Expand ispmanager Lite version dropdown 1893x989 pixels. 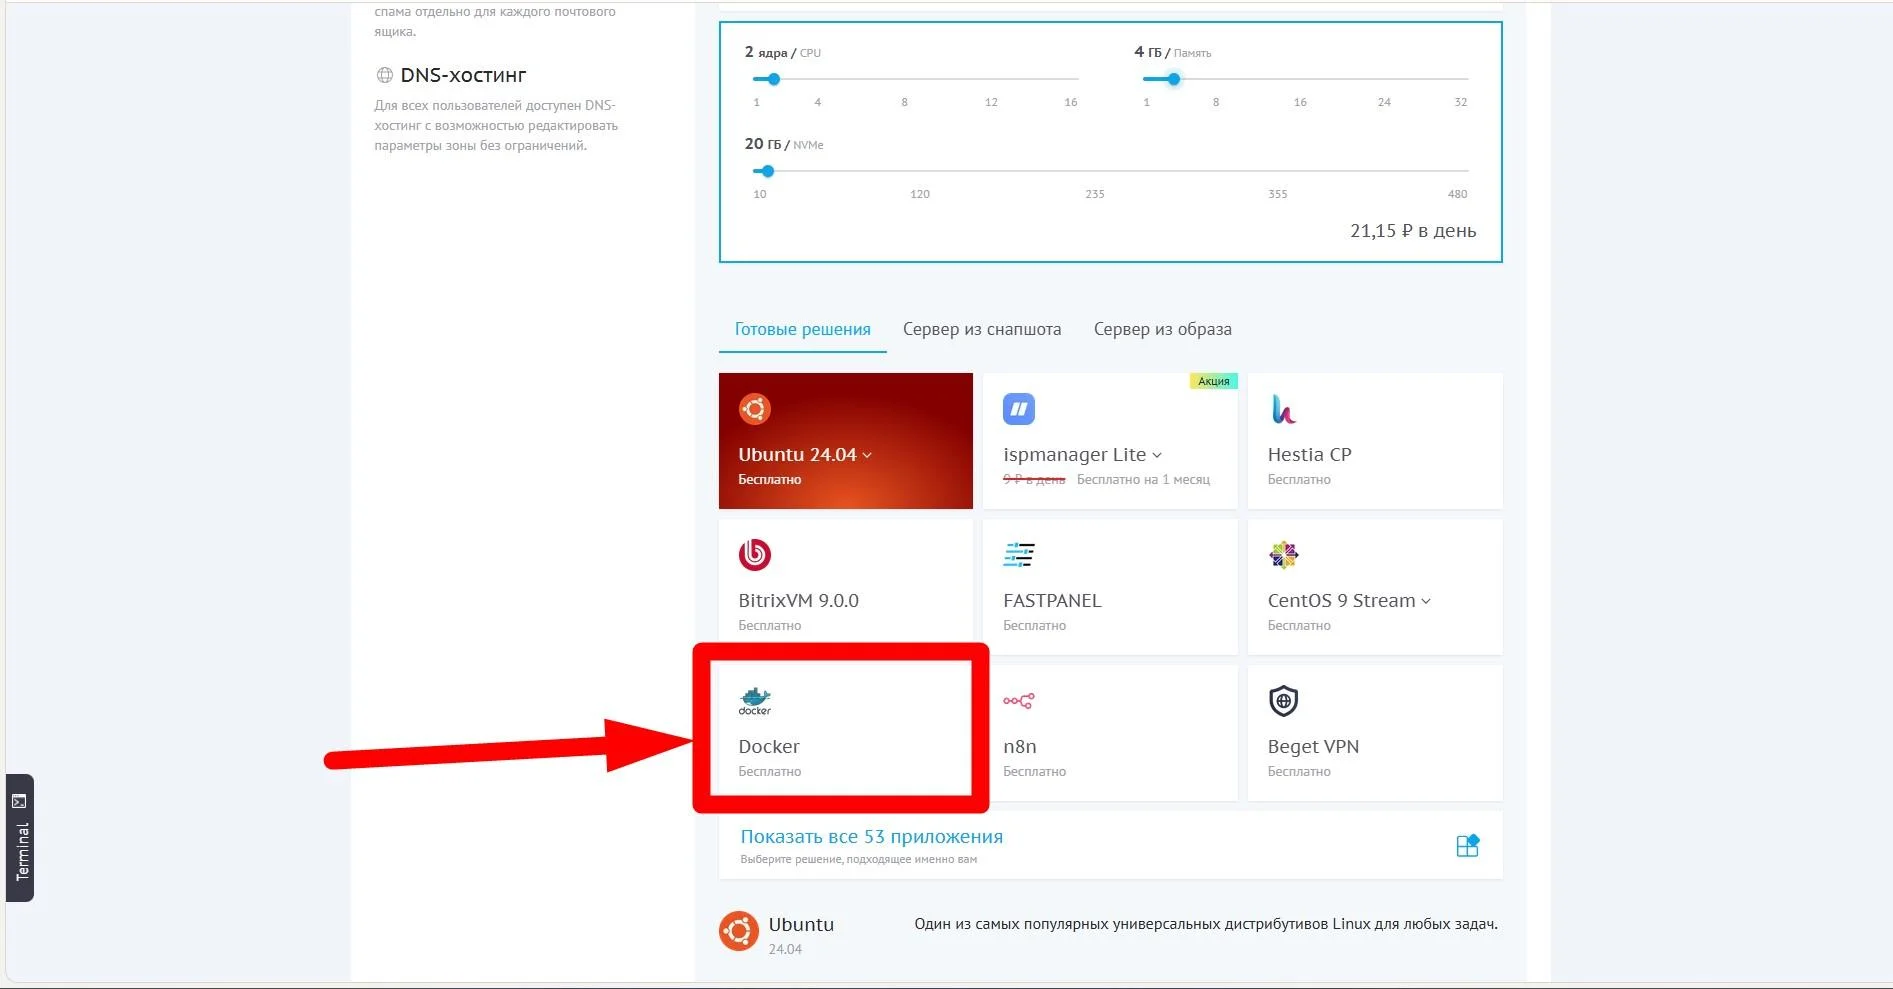tap(1157, 455)
